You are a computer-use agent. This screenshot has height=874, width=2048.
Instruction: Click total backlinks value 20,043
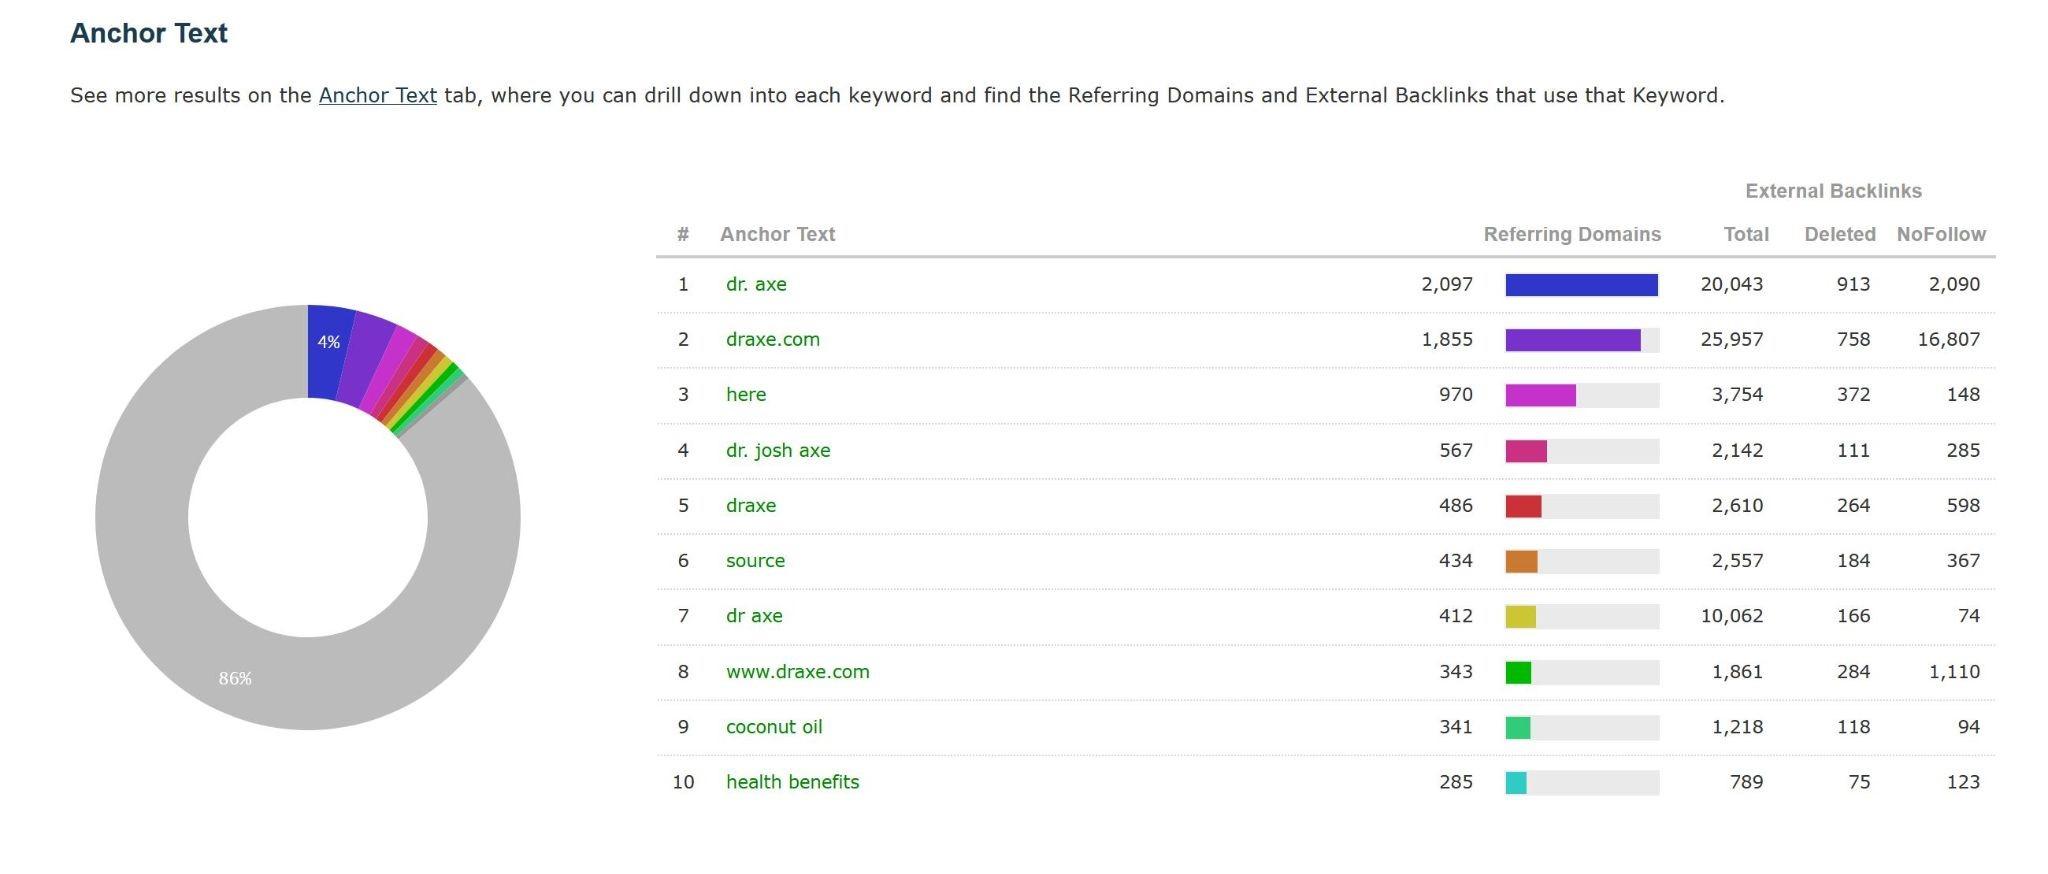pos(1732,284)
